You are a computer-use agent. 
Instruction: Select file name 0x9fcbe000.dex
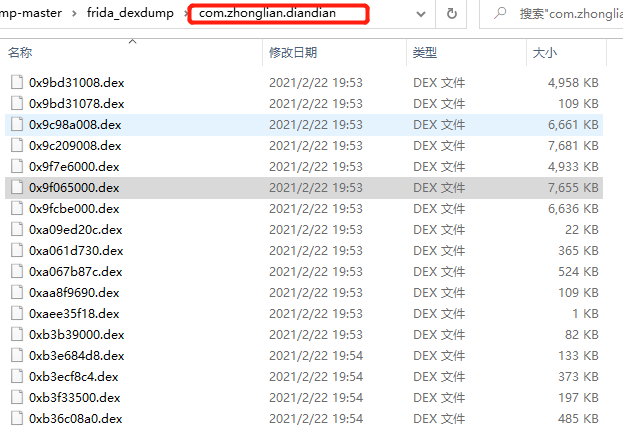coord(74,209)
